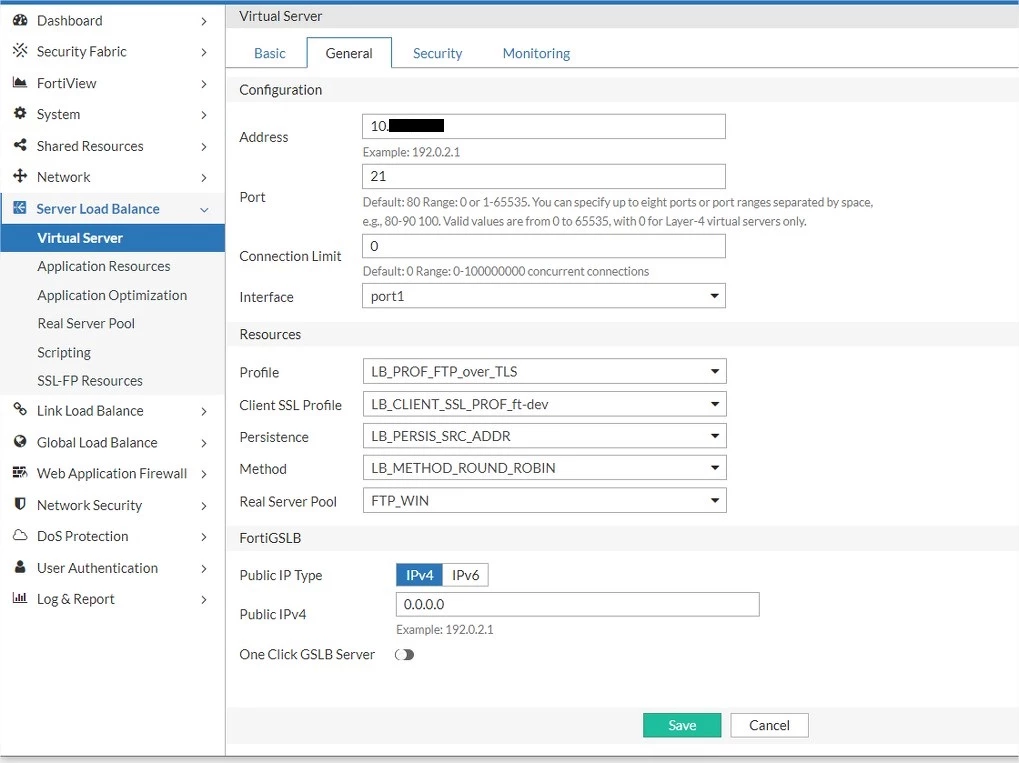The width and height of the screenshot is (1019, 763).
Task: Switch to the Monitoring tab
Action: (536, 53)
